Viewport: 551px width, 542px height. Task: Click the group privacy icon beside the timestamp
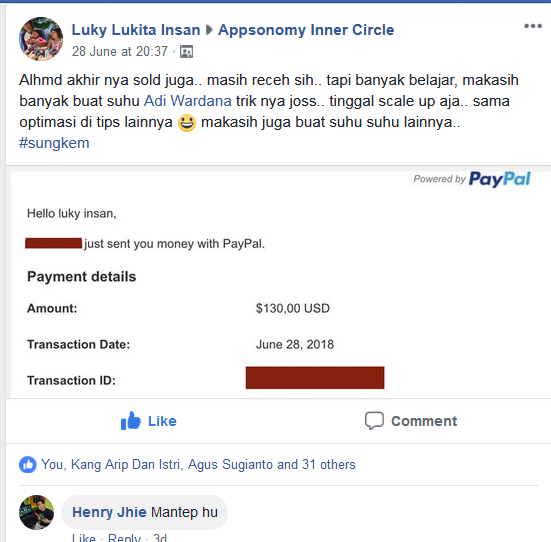click(186, 52)
